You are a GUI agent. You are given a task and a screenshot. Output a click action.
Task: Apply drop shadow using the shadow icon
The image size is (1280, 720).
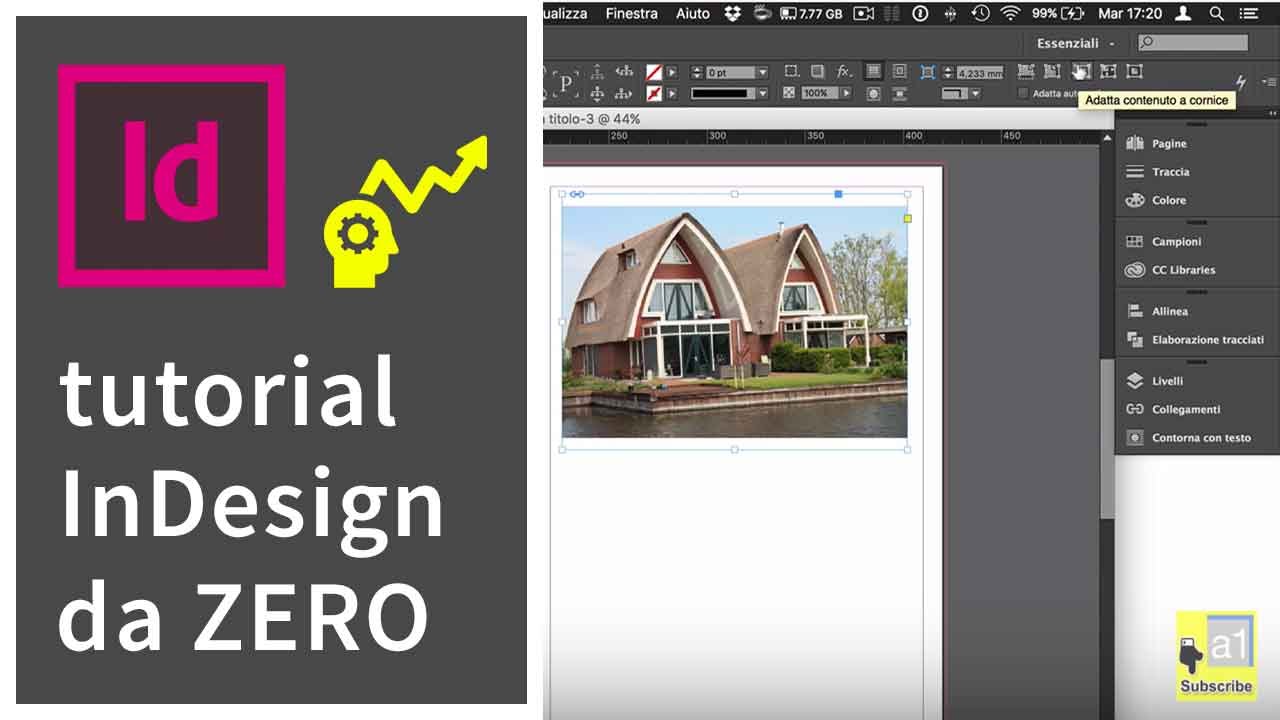[x=817, y=71]
